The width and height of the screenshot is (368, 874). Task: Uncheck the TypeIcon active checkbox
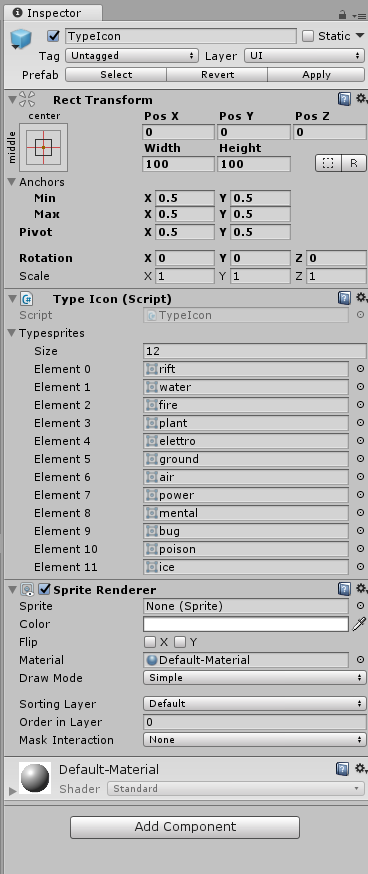[54, 36]
